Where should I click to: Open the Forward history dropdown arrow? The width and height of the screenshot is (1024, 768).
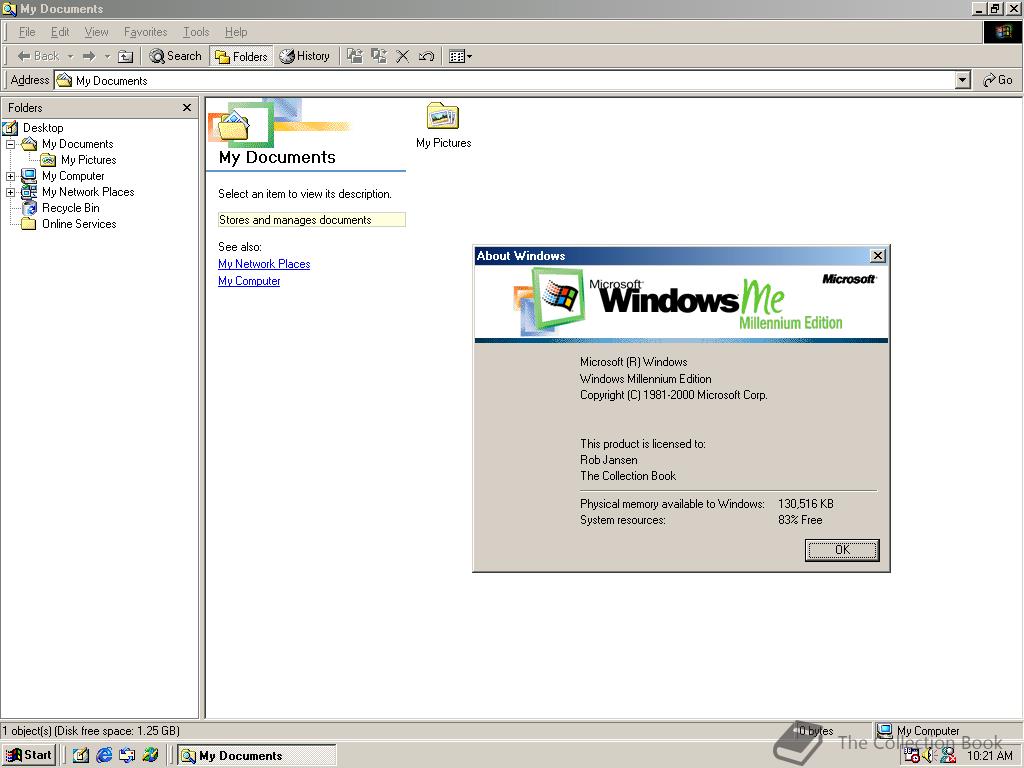pos(107,56)
